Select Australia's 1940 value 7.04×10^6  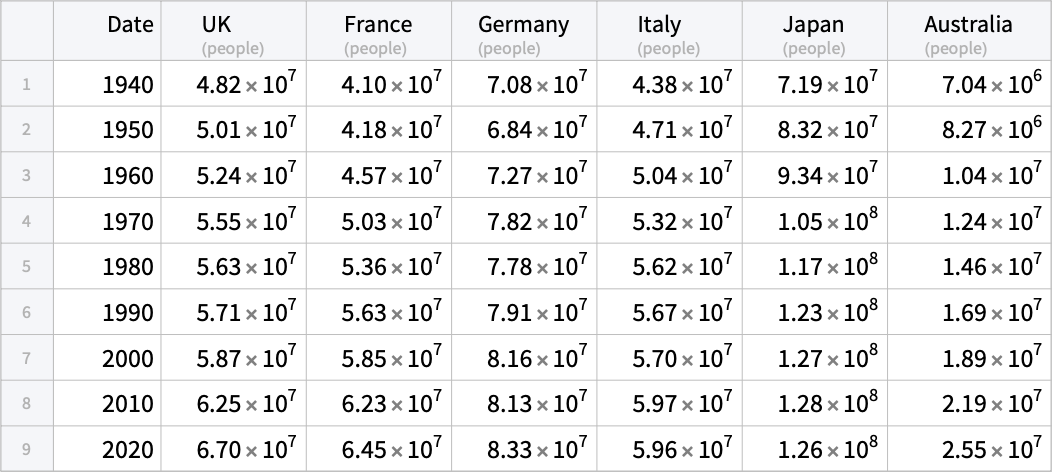pyautogui.click(x=969, y=84)
